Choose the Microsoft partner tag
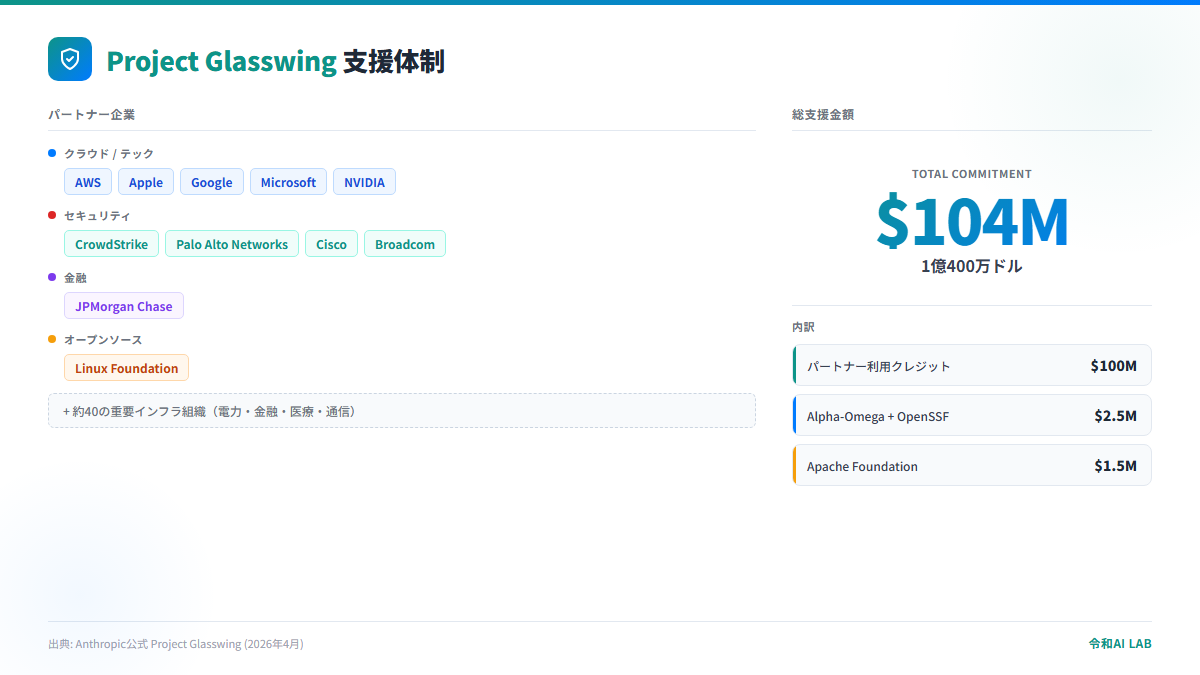Screen dimensions: 1200x675 tap(288, 182)
